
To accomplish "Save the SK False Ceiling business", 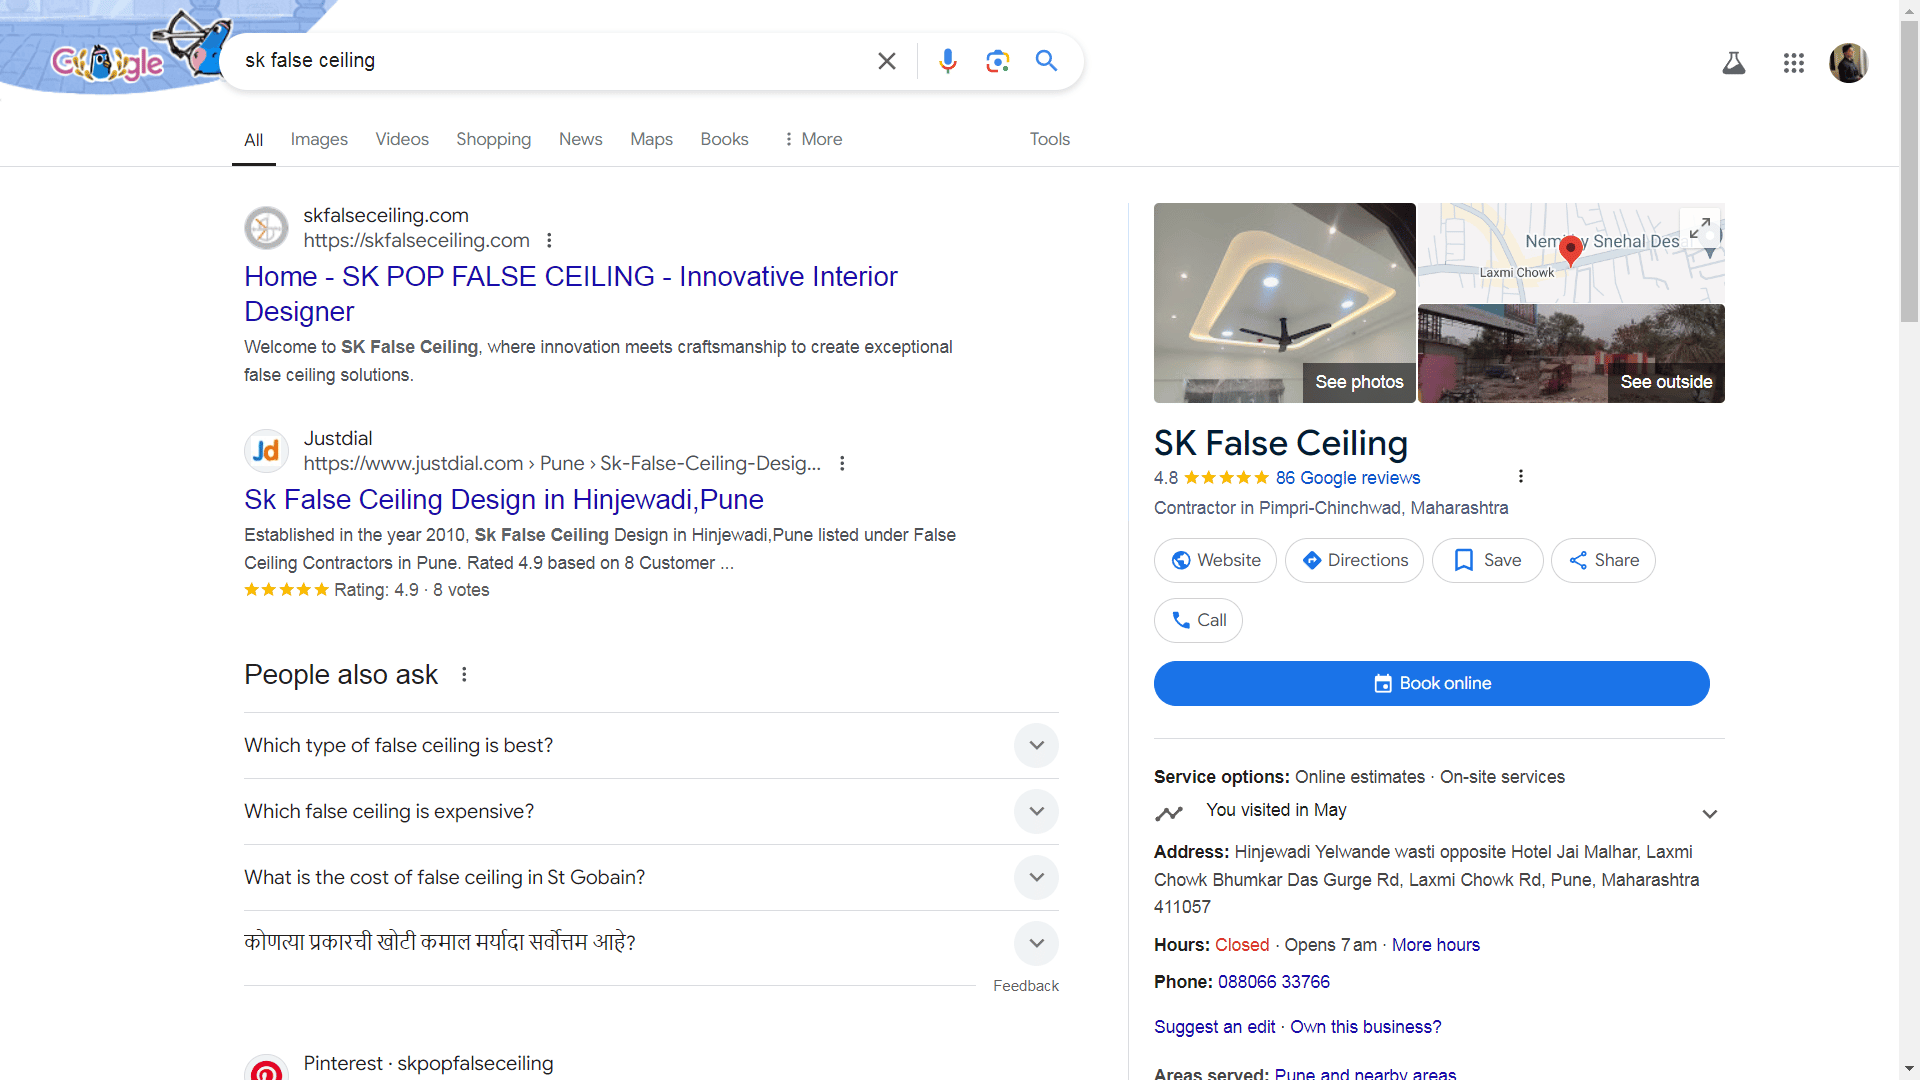I will coord(1487,561).
